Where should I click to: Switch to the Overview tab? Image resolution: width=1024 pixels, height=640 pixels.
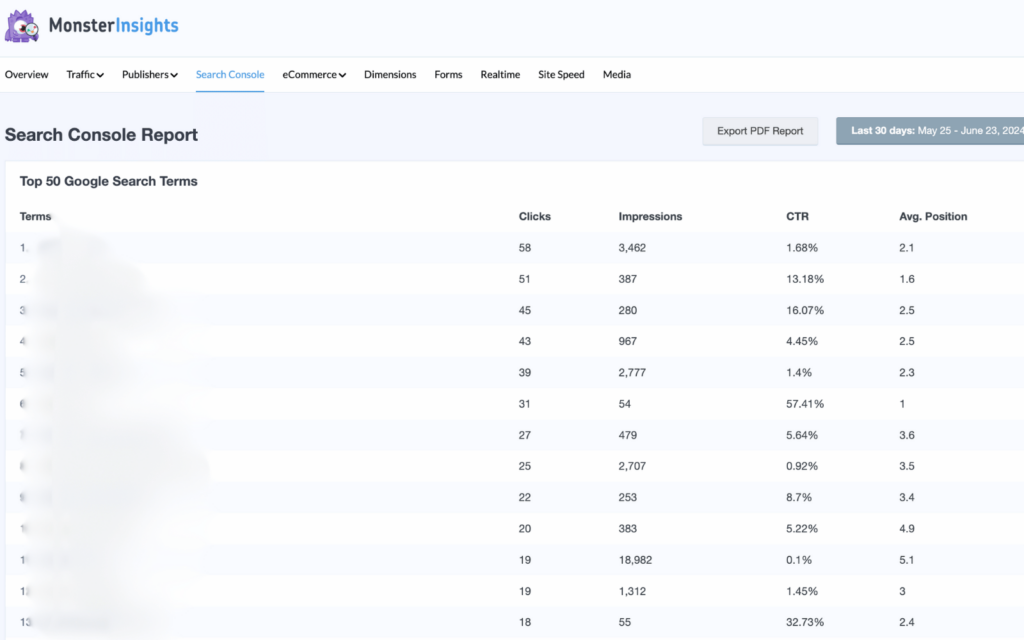pos(27,74)
